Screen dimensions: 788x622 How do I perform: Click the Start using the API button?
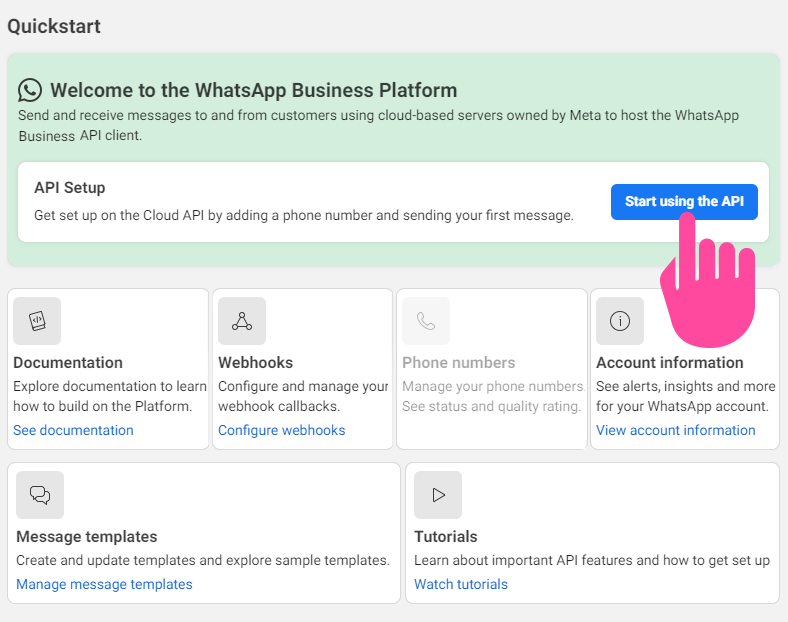pyautogui.click(x=684, y=201)
